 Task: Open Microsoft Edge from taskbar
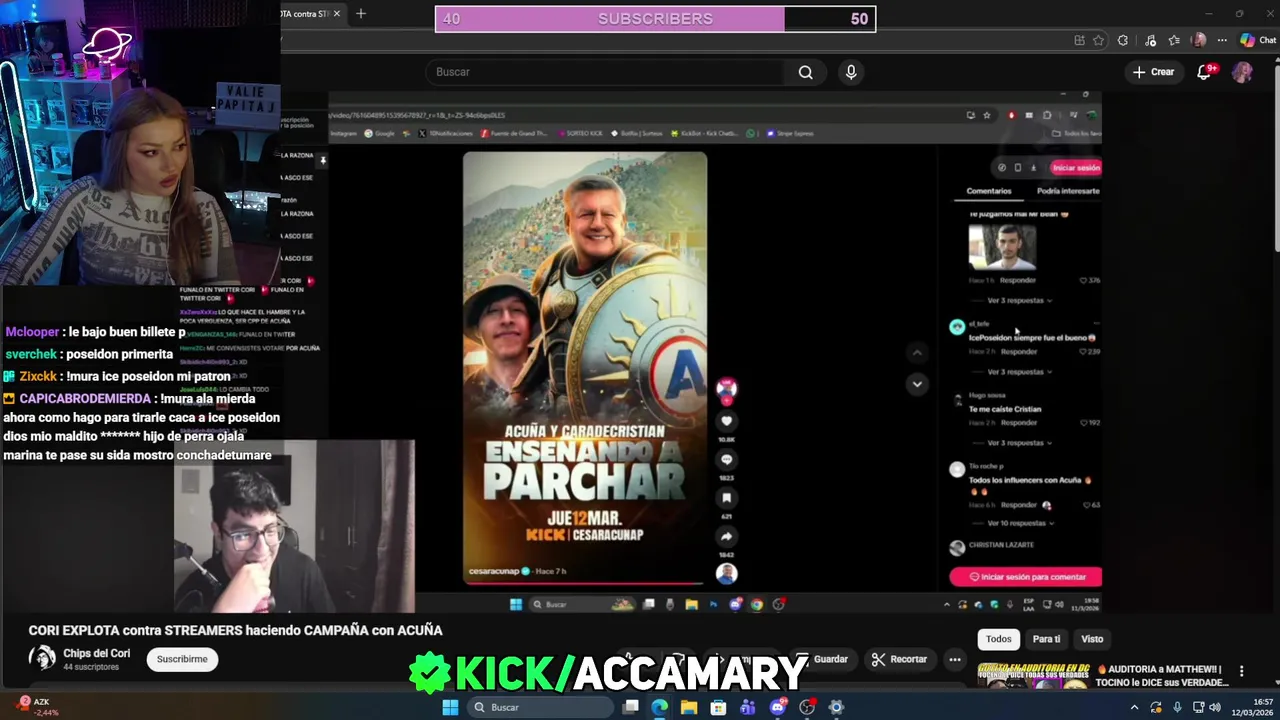660,707
